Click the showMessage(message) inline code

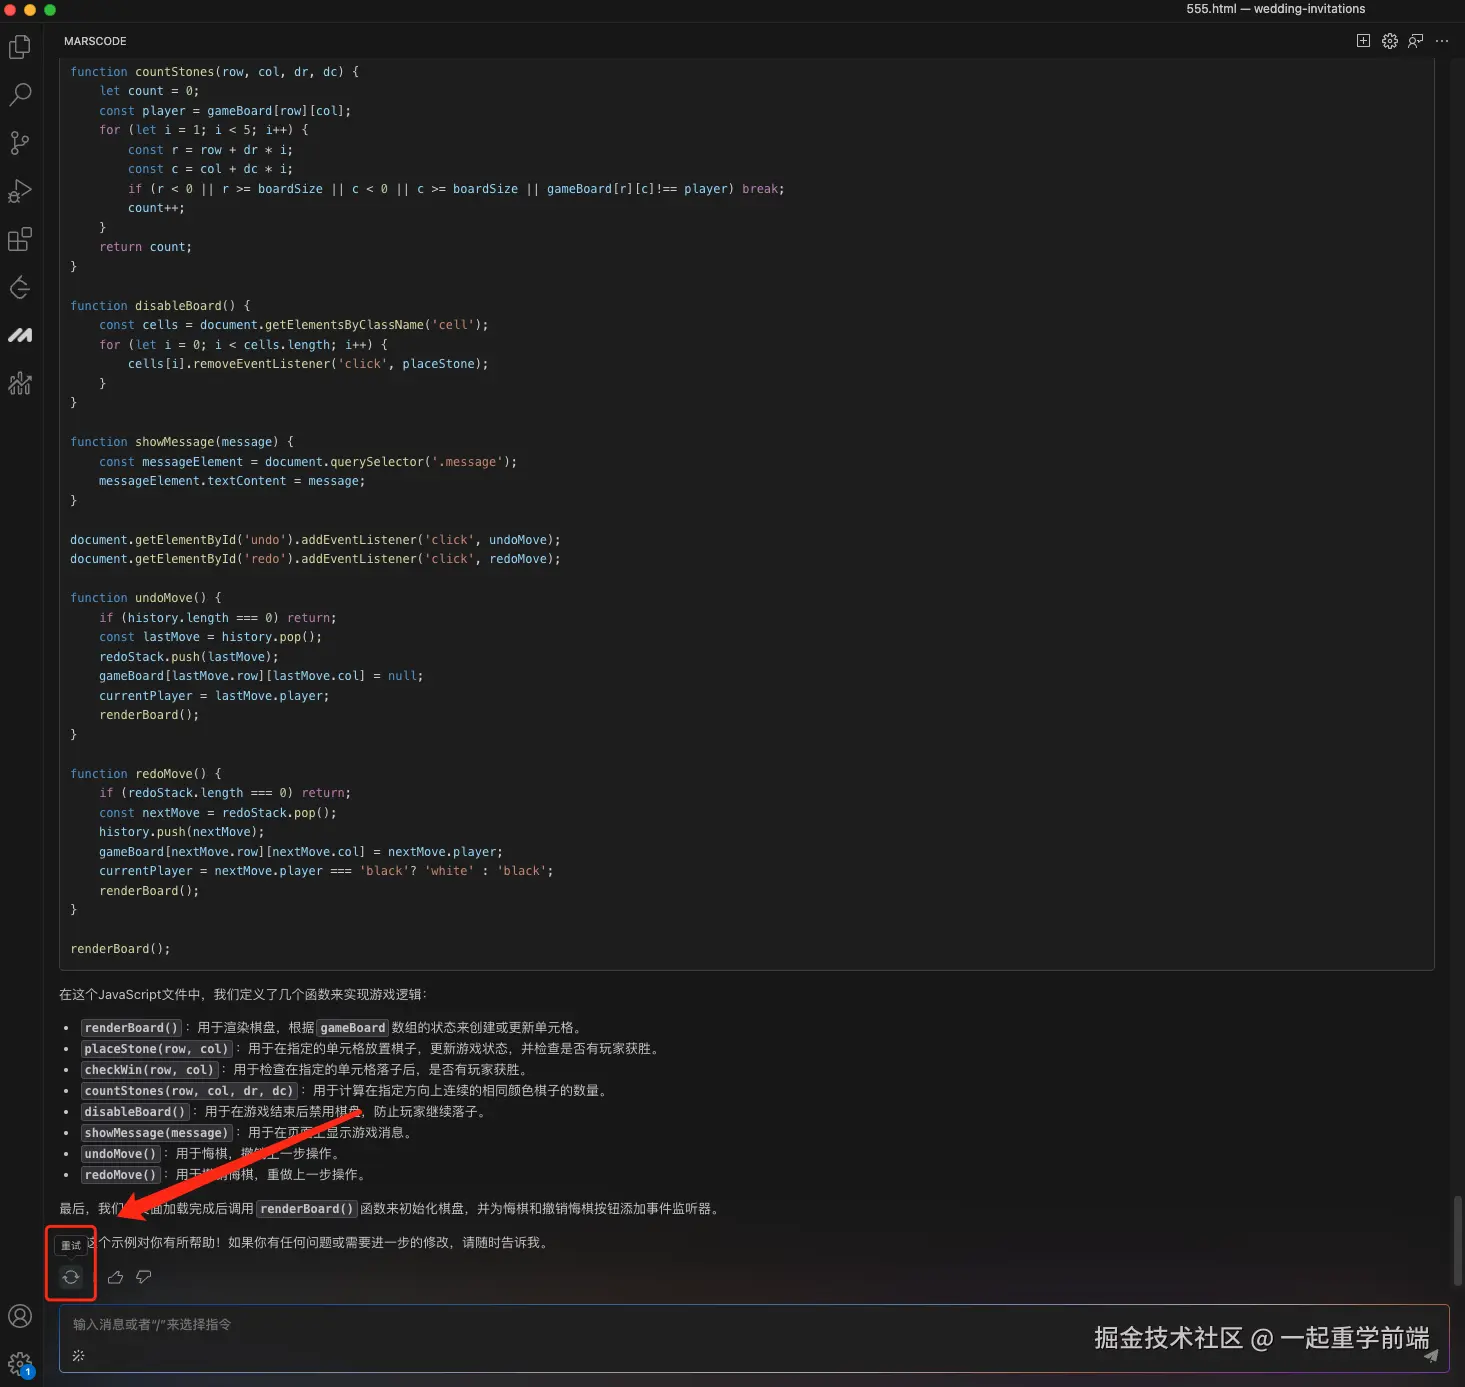(x=156, y=1133)
